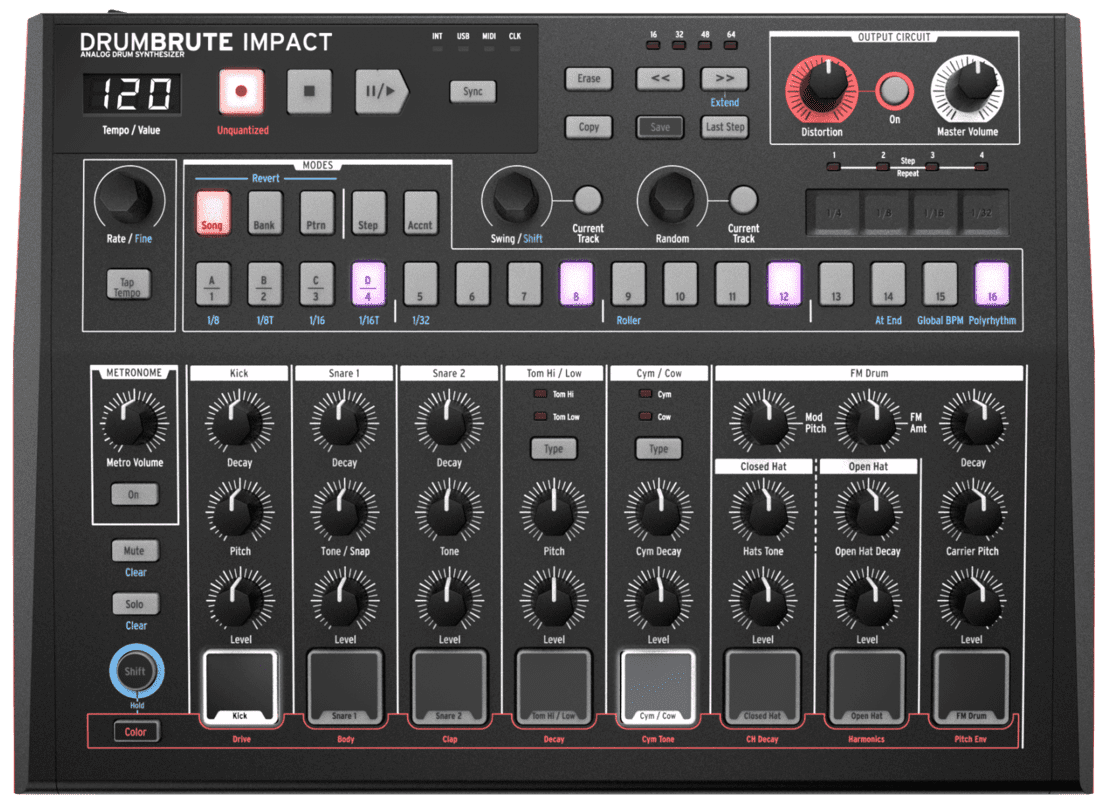Image resolution: width=1102 pixels, height=800 pixels.
Task: Click the Color button
Action: [136, 732]
